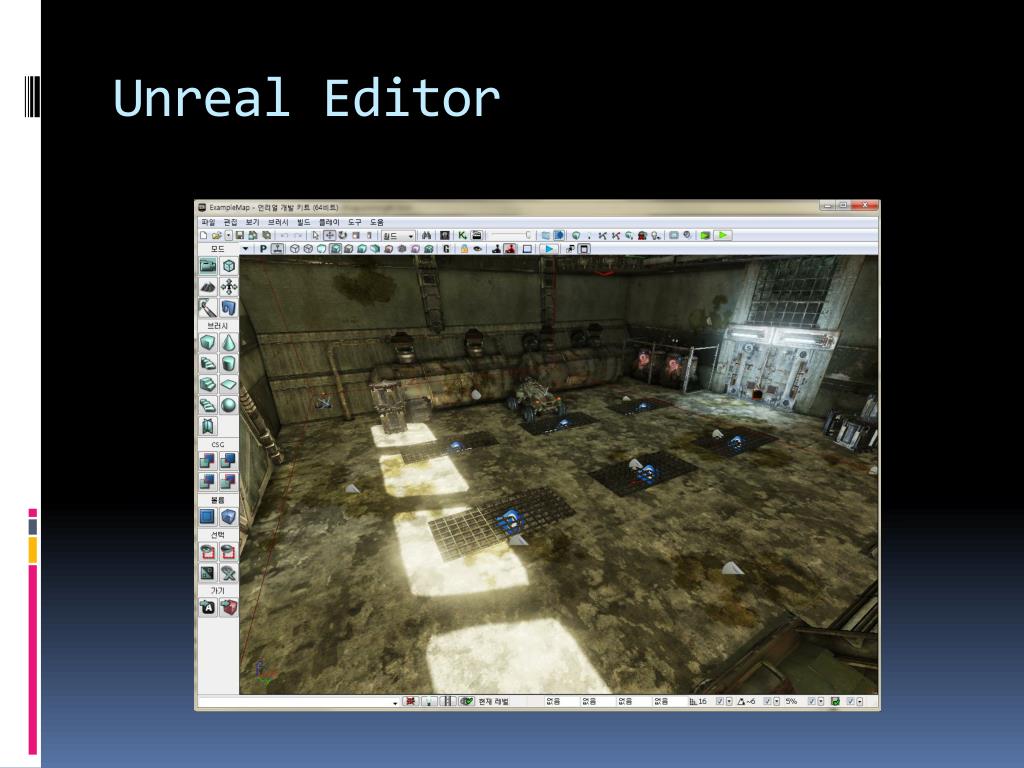Open the status bar command dropdown arrow
The image size is (1024, 768).
(395, 703)
